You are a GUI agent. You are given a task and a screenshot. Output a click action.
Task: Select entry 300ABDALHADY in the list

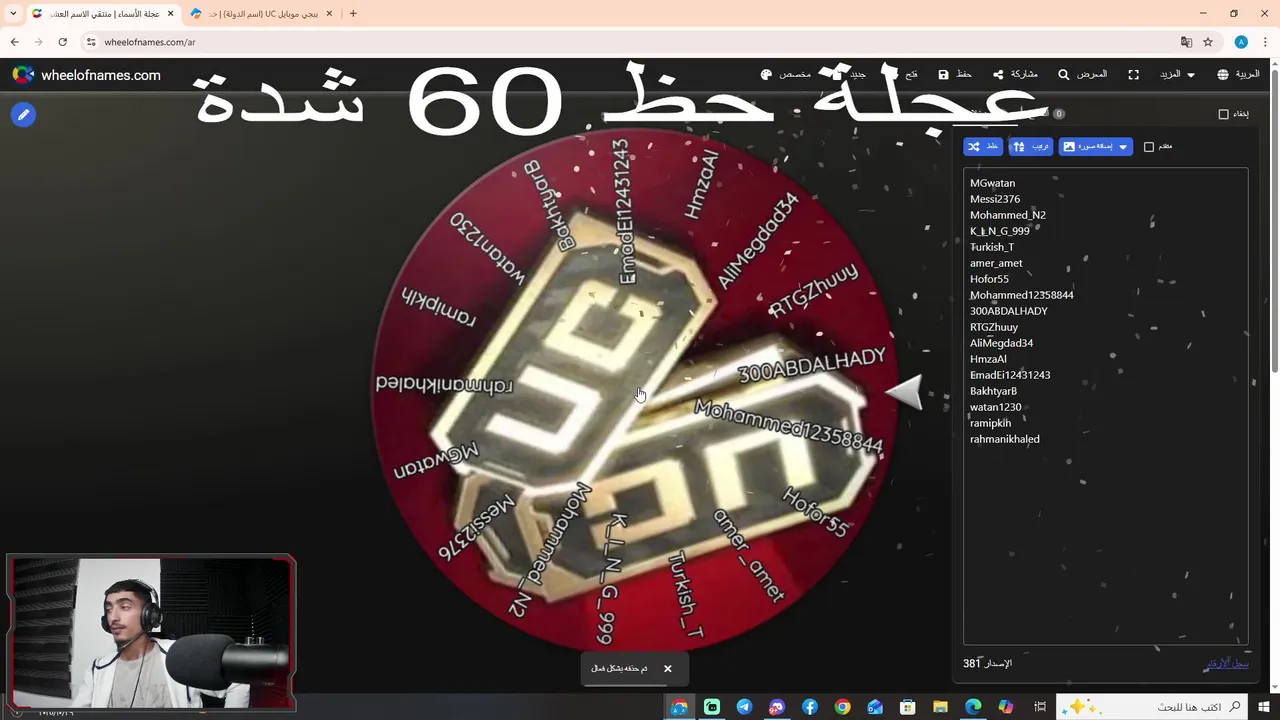point(1009,311)
